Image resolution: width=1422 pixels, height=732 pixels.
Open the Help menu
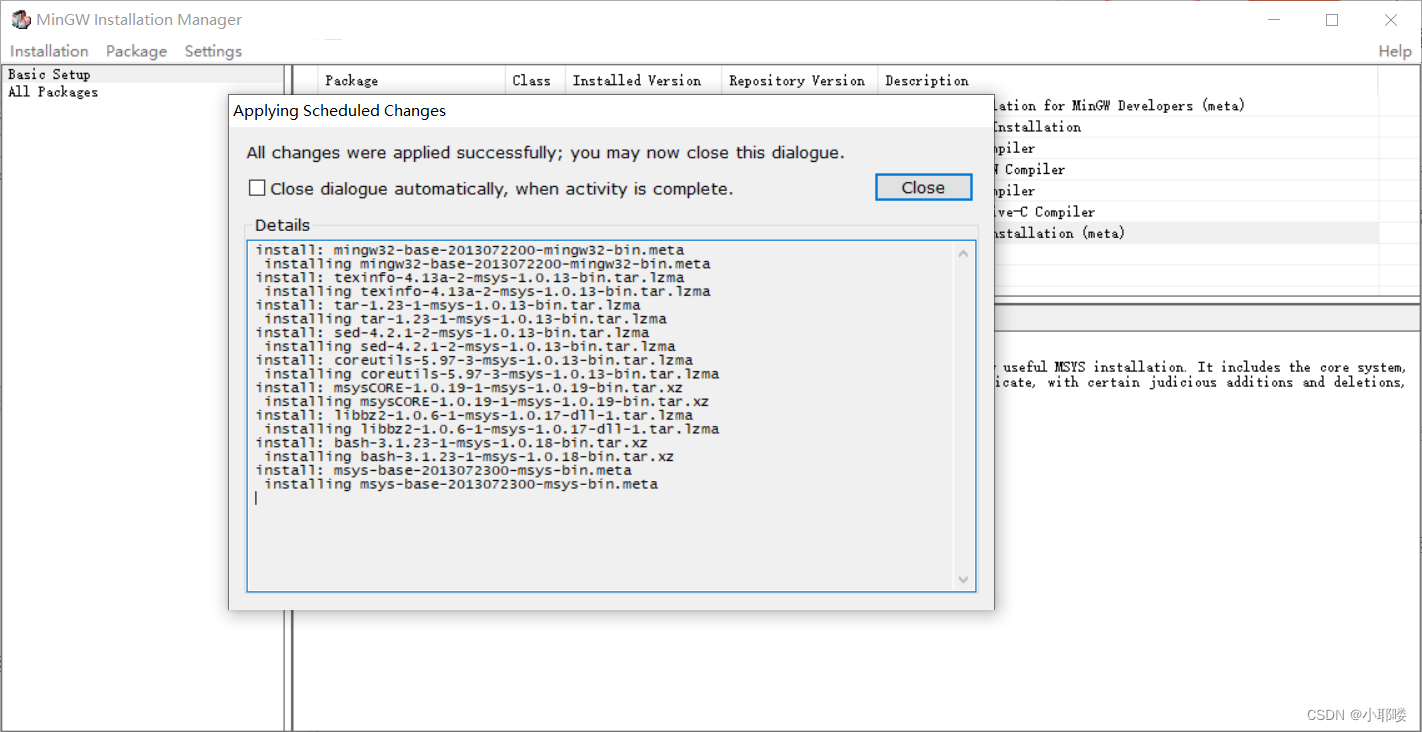coord(1395,51)
